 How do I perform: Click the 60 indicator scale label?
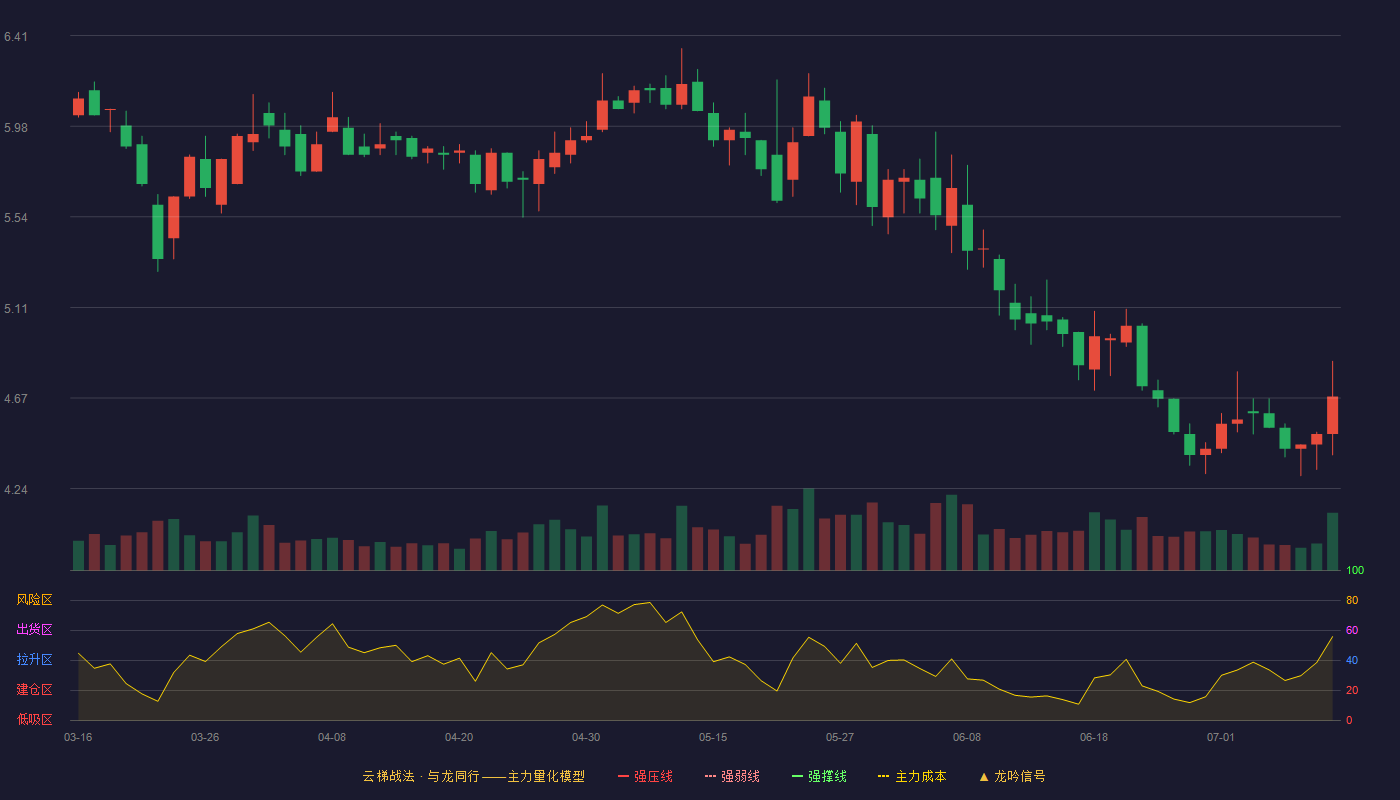[x=1352, y=631]
